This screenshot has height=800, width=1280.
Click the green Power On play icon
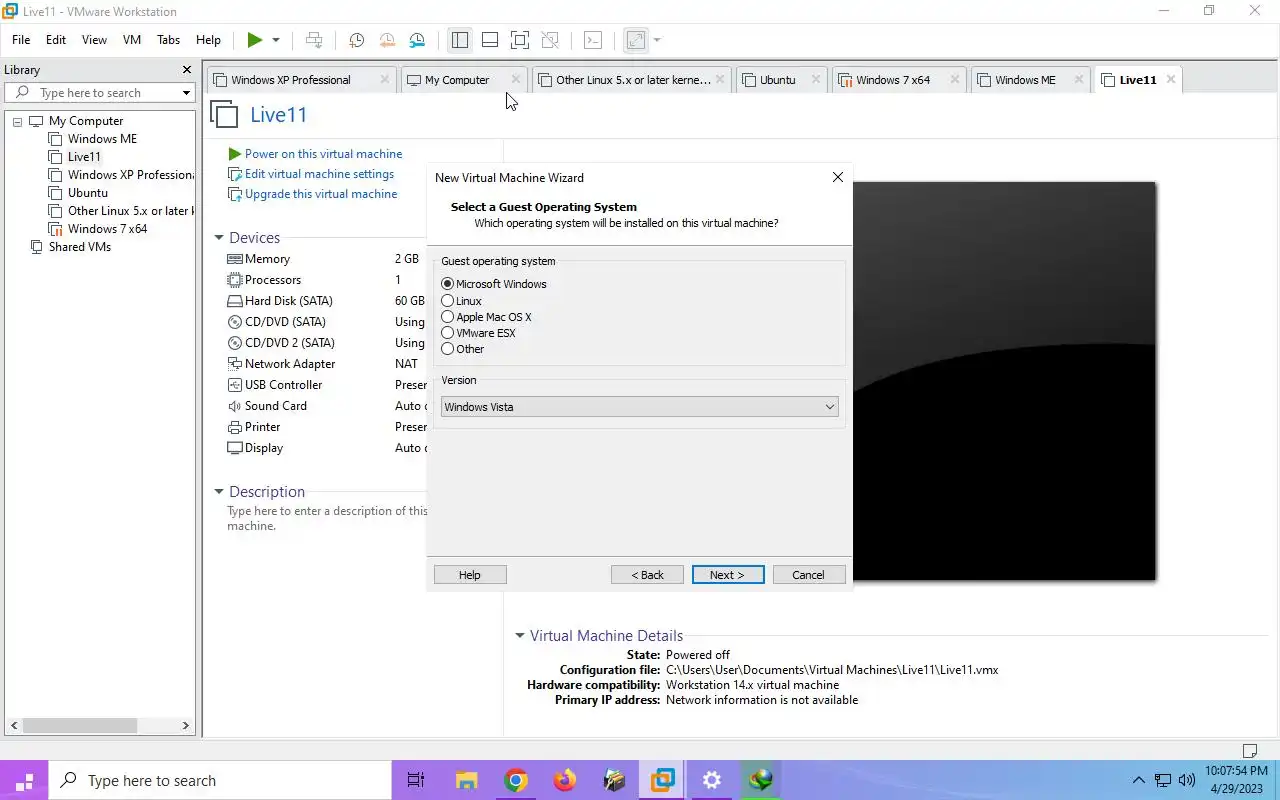[255, 40]
